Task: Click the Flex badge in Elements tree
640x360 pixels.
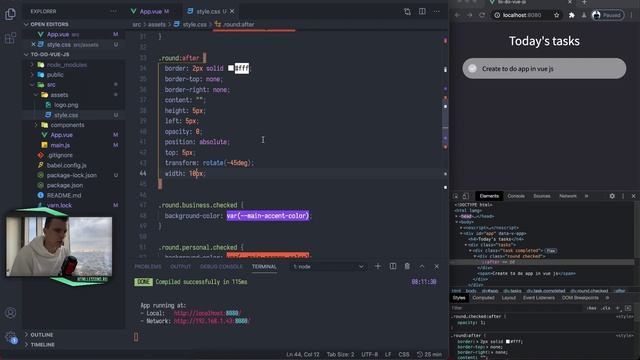Action: click(551, 251)
